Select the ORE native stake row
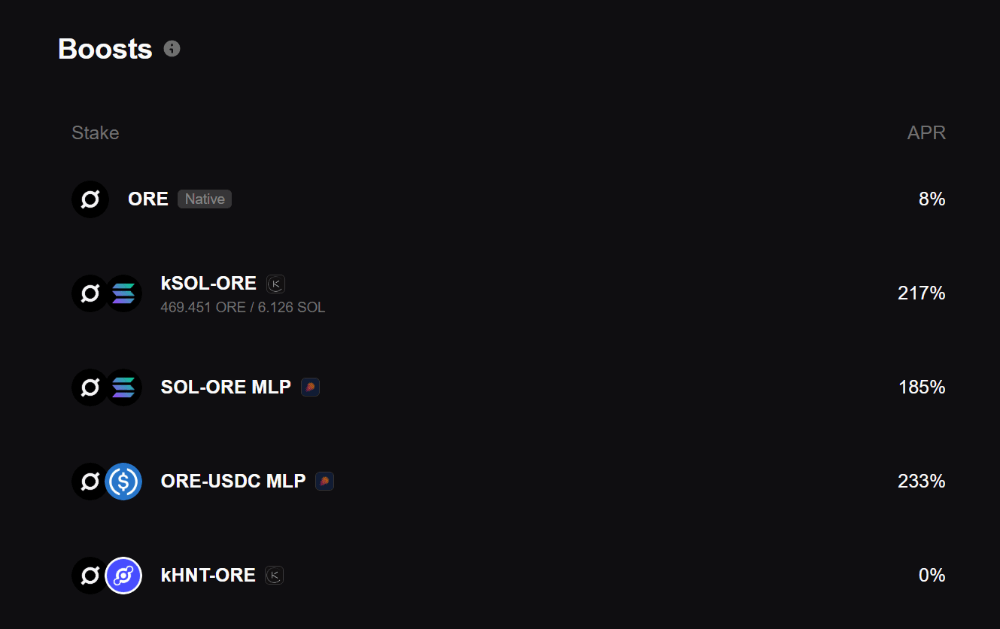Screen dimensions: 1000x629 [508, 199]
